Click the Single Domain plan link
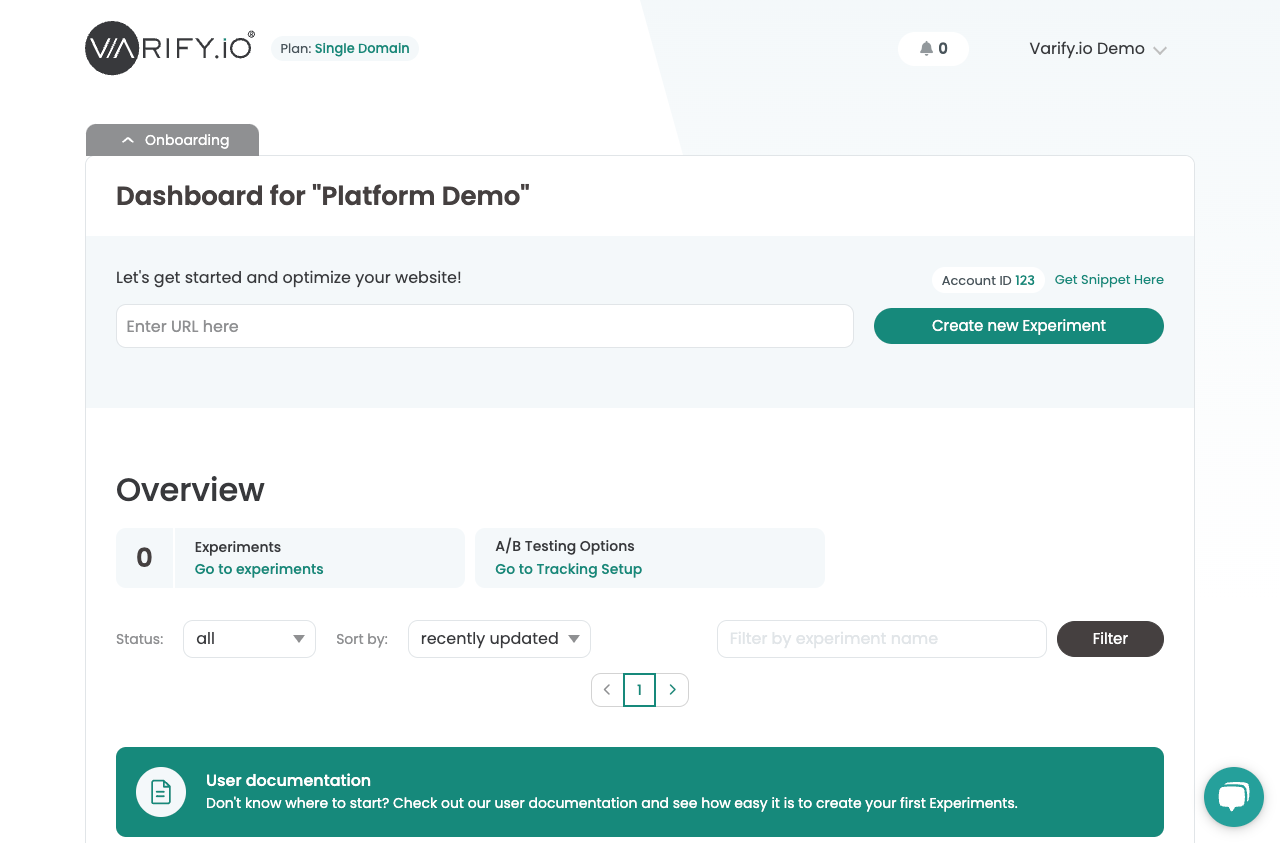This screenshot has width=1280, height=843. click(361, 49)
